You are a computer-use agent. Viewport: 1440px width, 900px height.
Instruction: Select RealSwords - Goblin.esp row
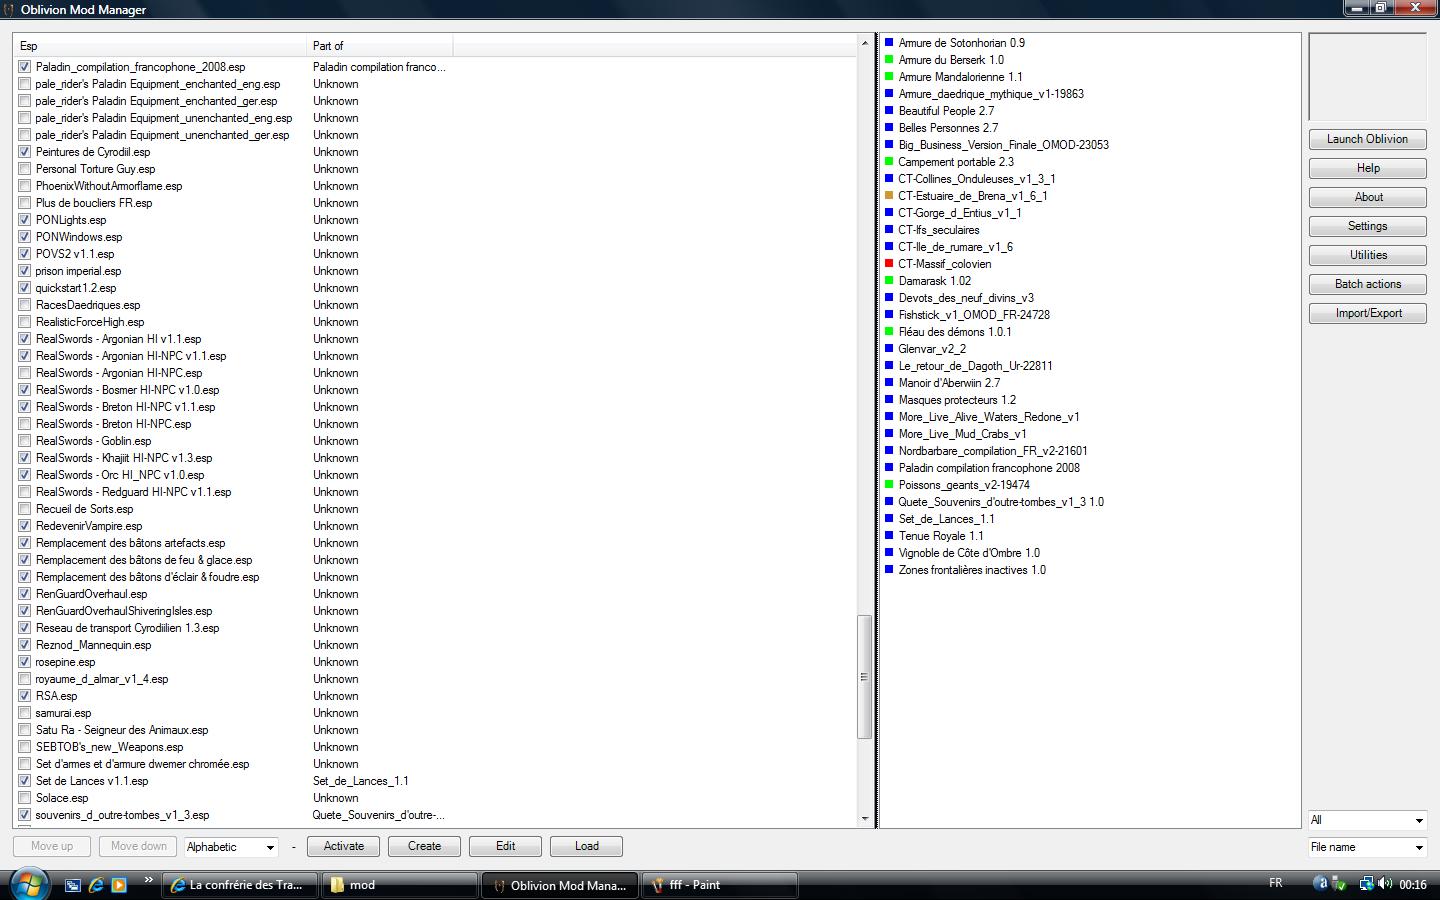click(x=435, y=441)
